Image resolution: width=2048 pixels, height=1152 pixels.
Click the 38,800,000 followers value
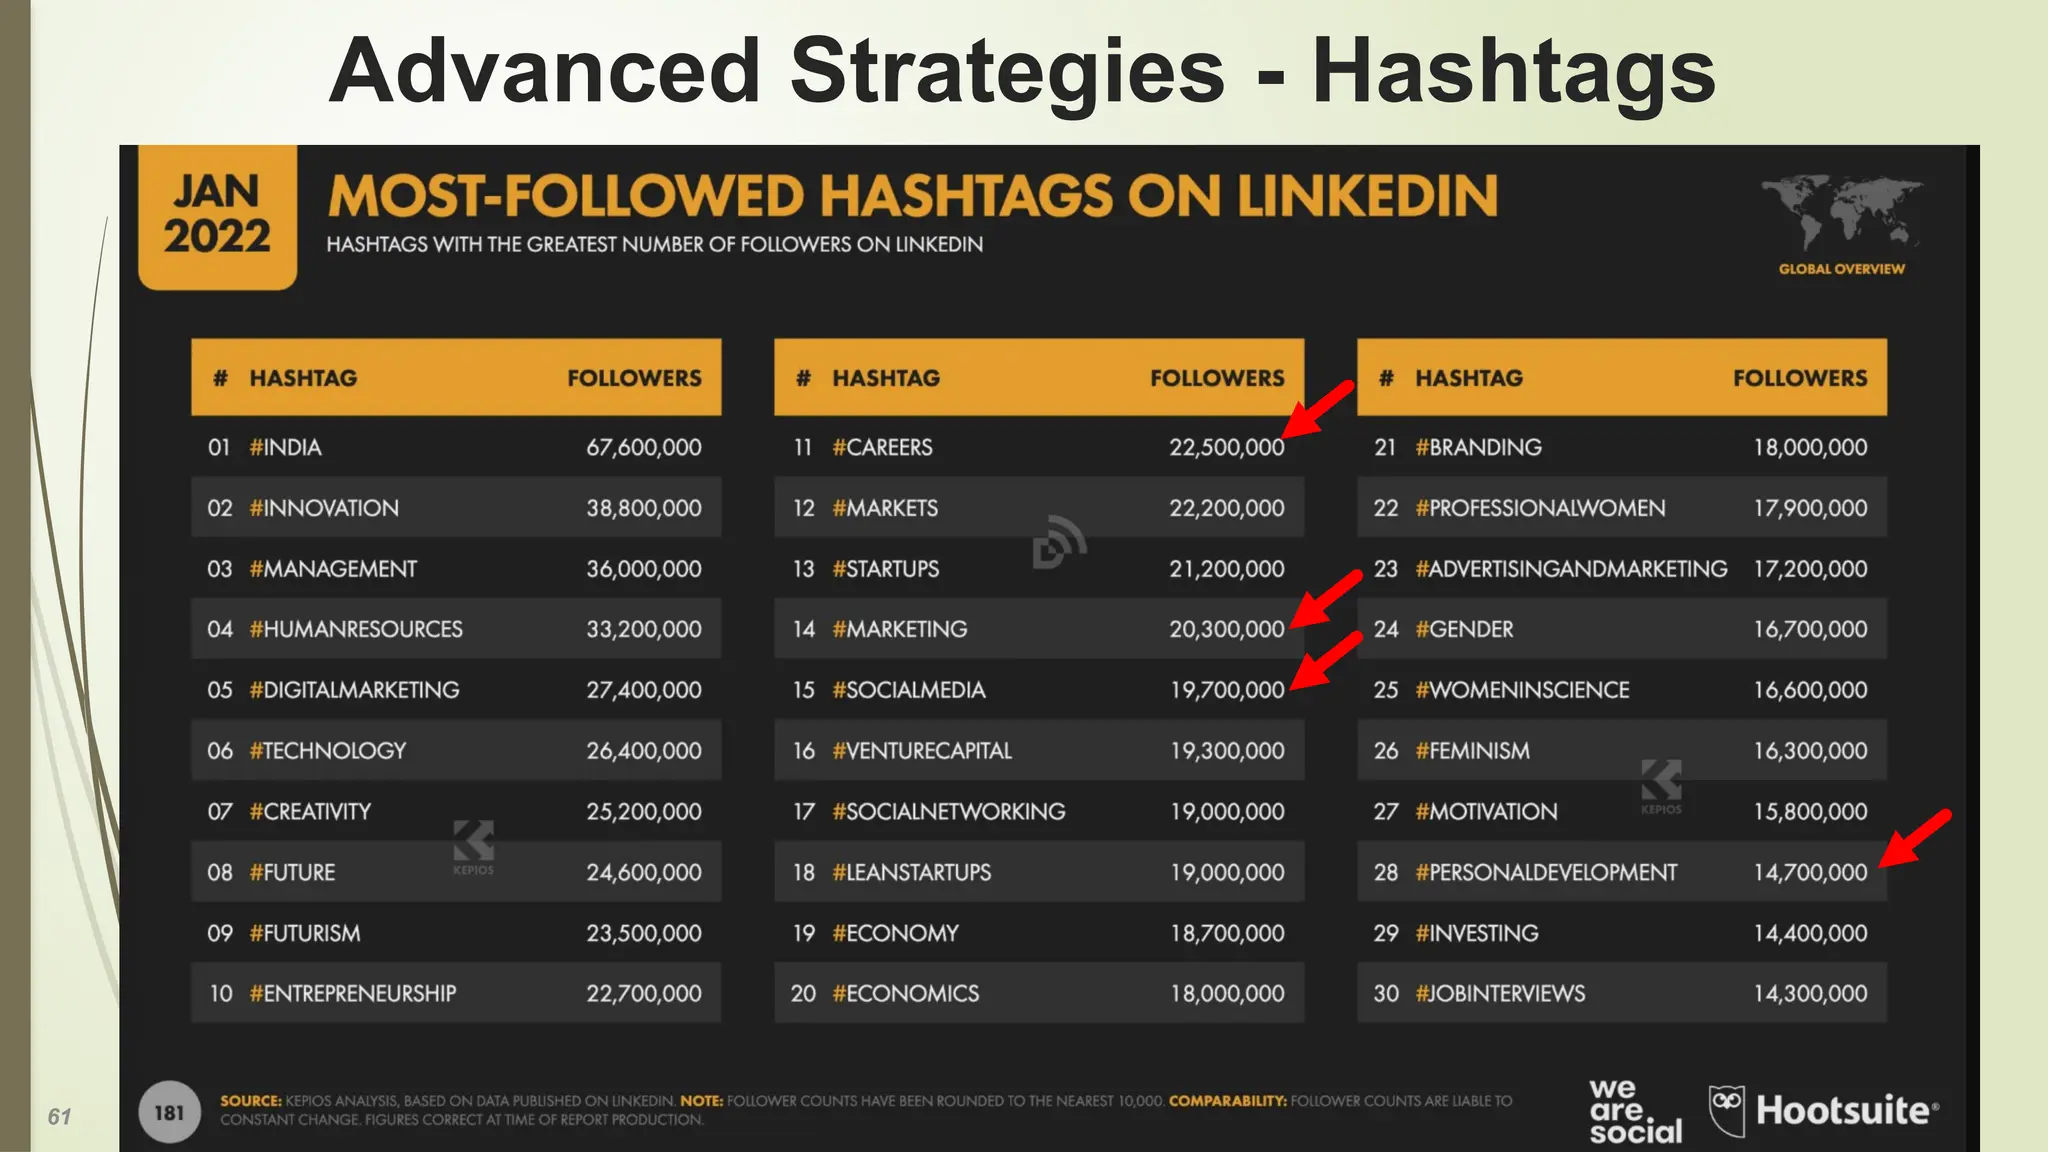tap(644, 508)
